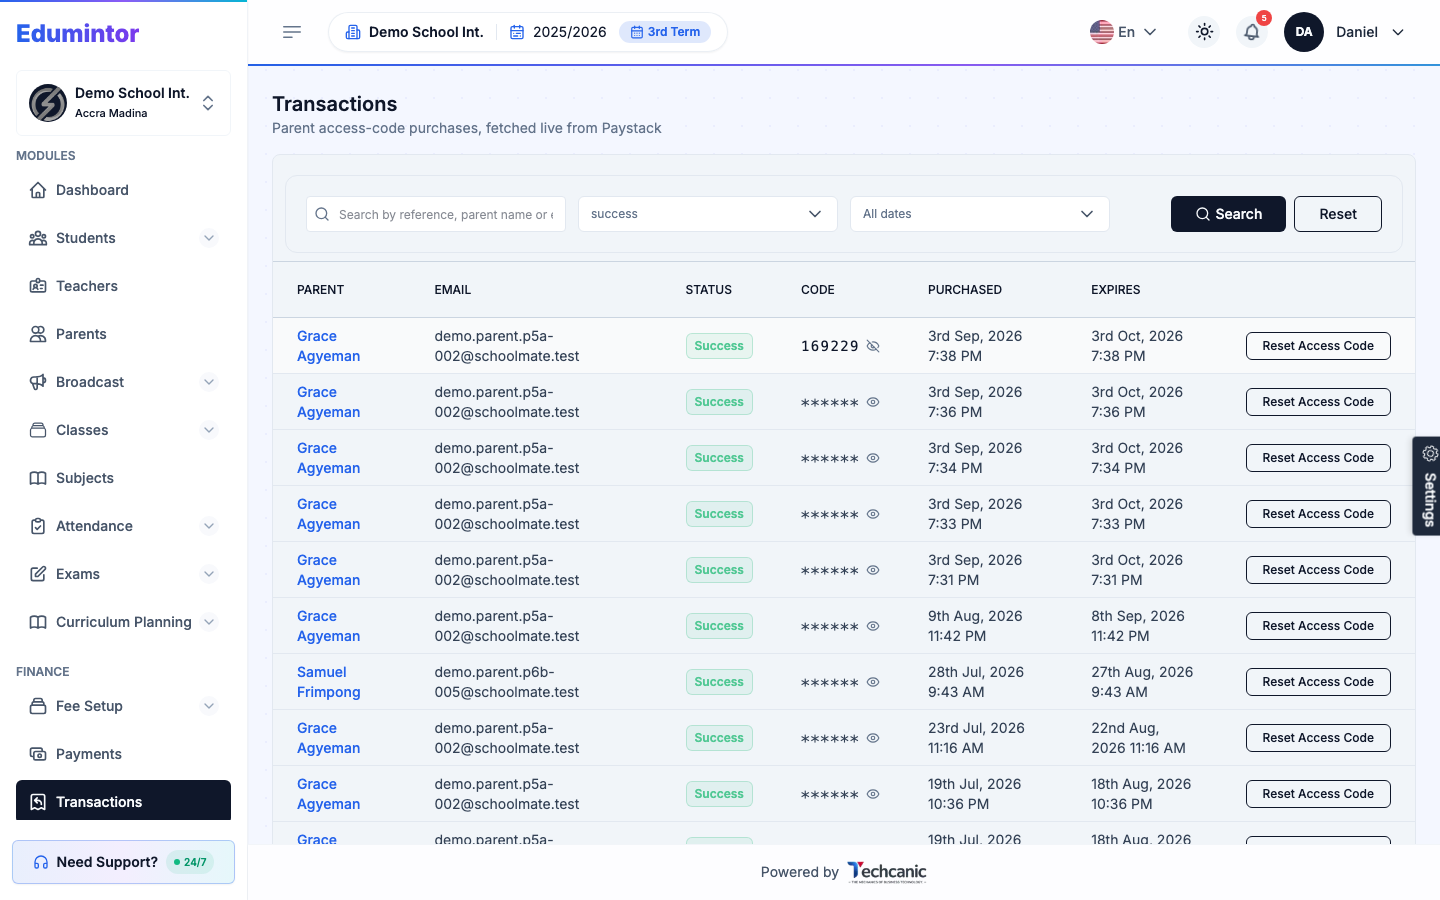Image resolution: width=1440 pixels, height=900 pixels.
Task: Focus the reference or parent search field
Action: [436, 214]
